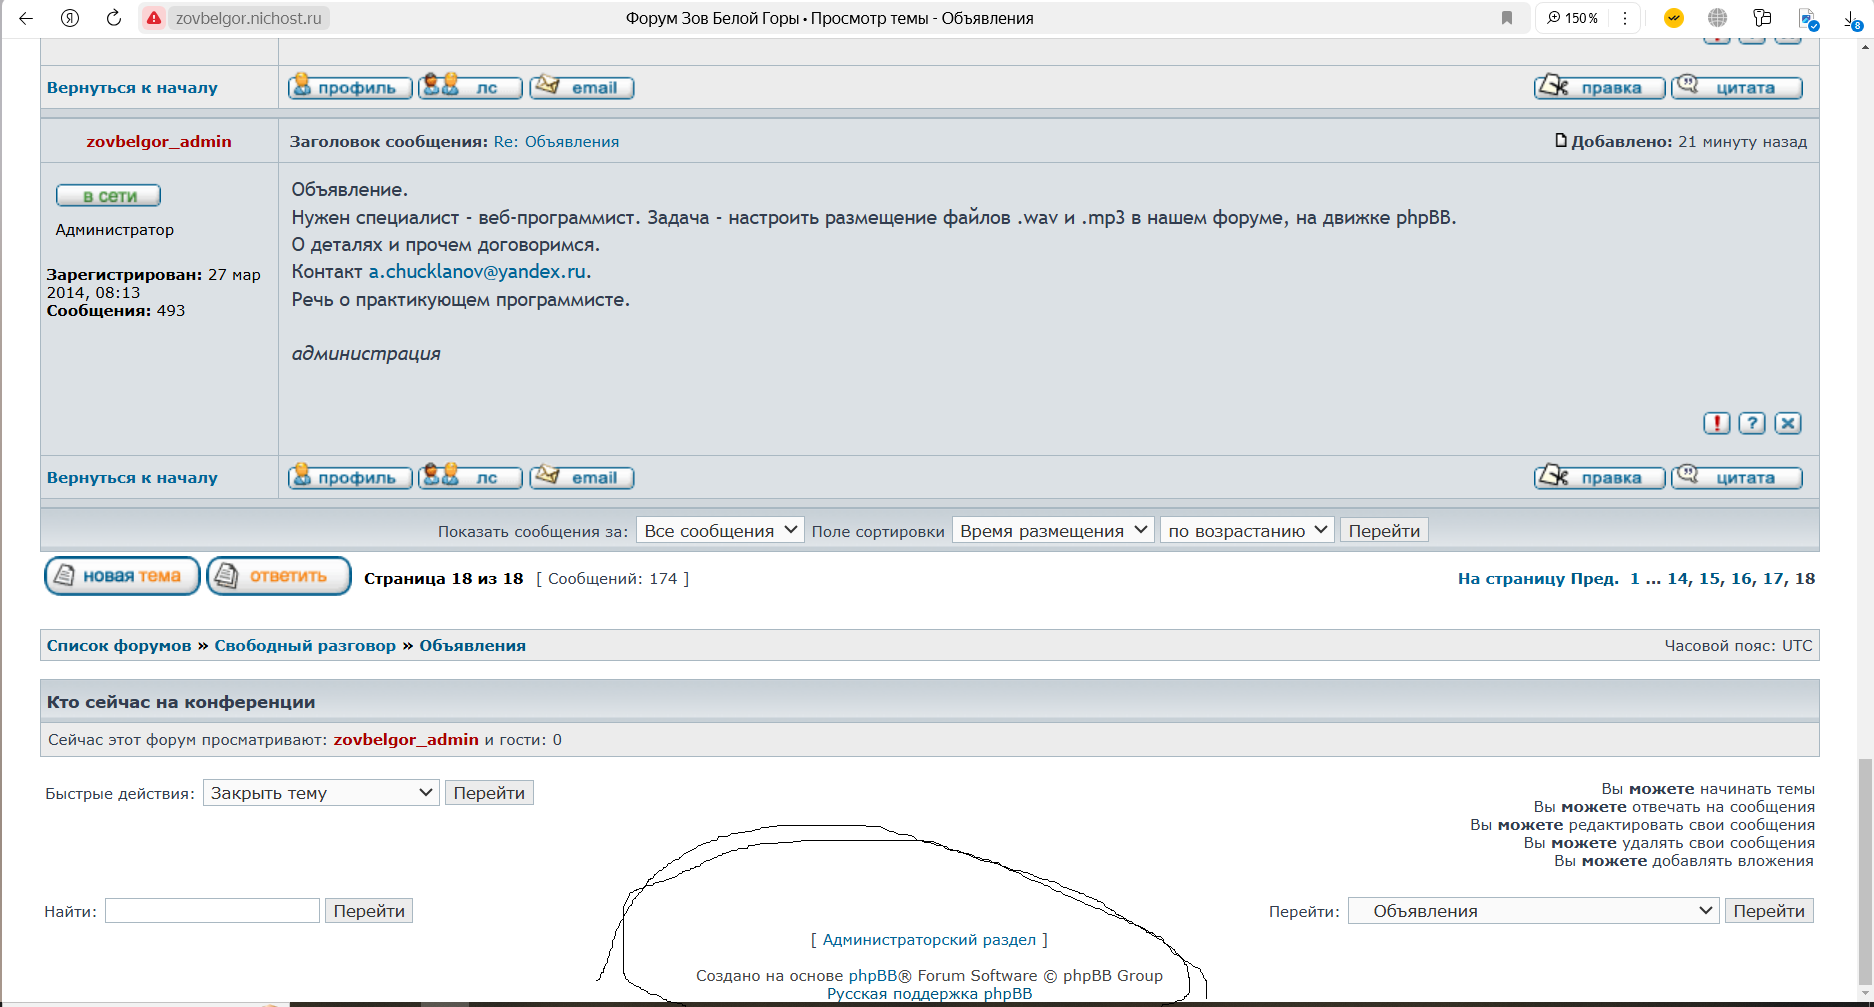The width and height of the screenshot is (1874, 1007).
Task: Open browser downloads with the arrow icon
Action: (1851, 18)
